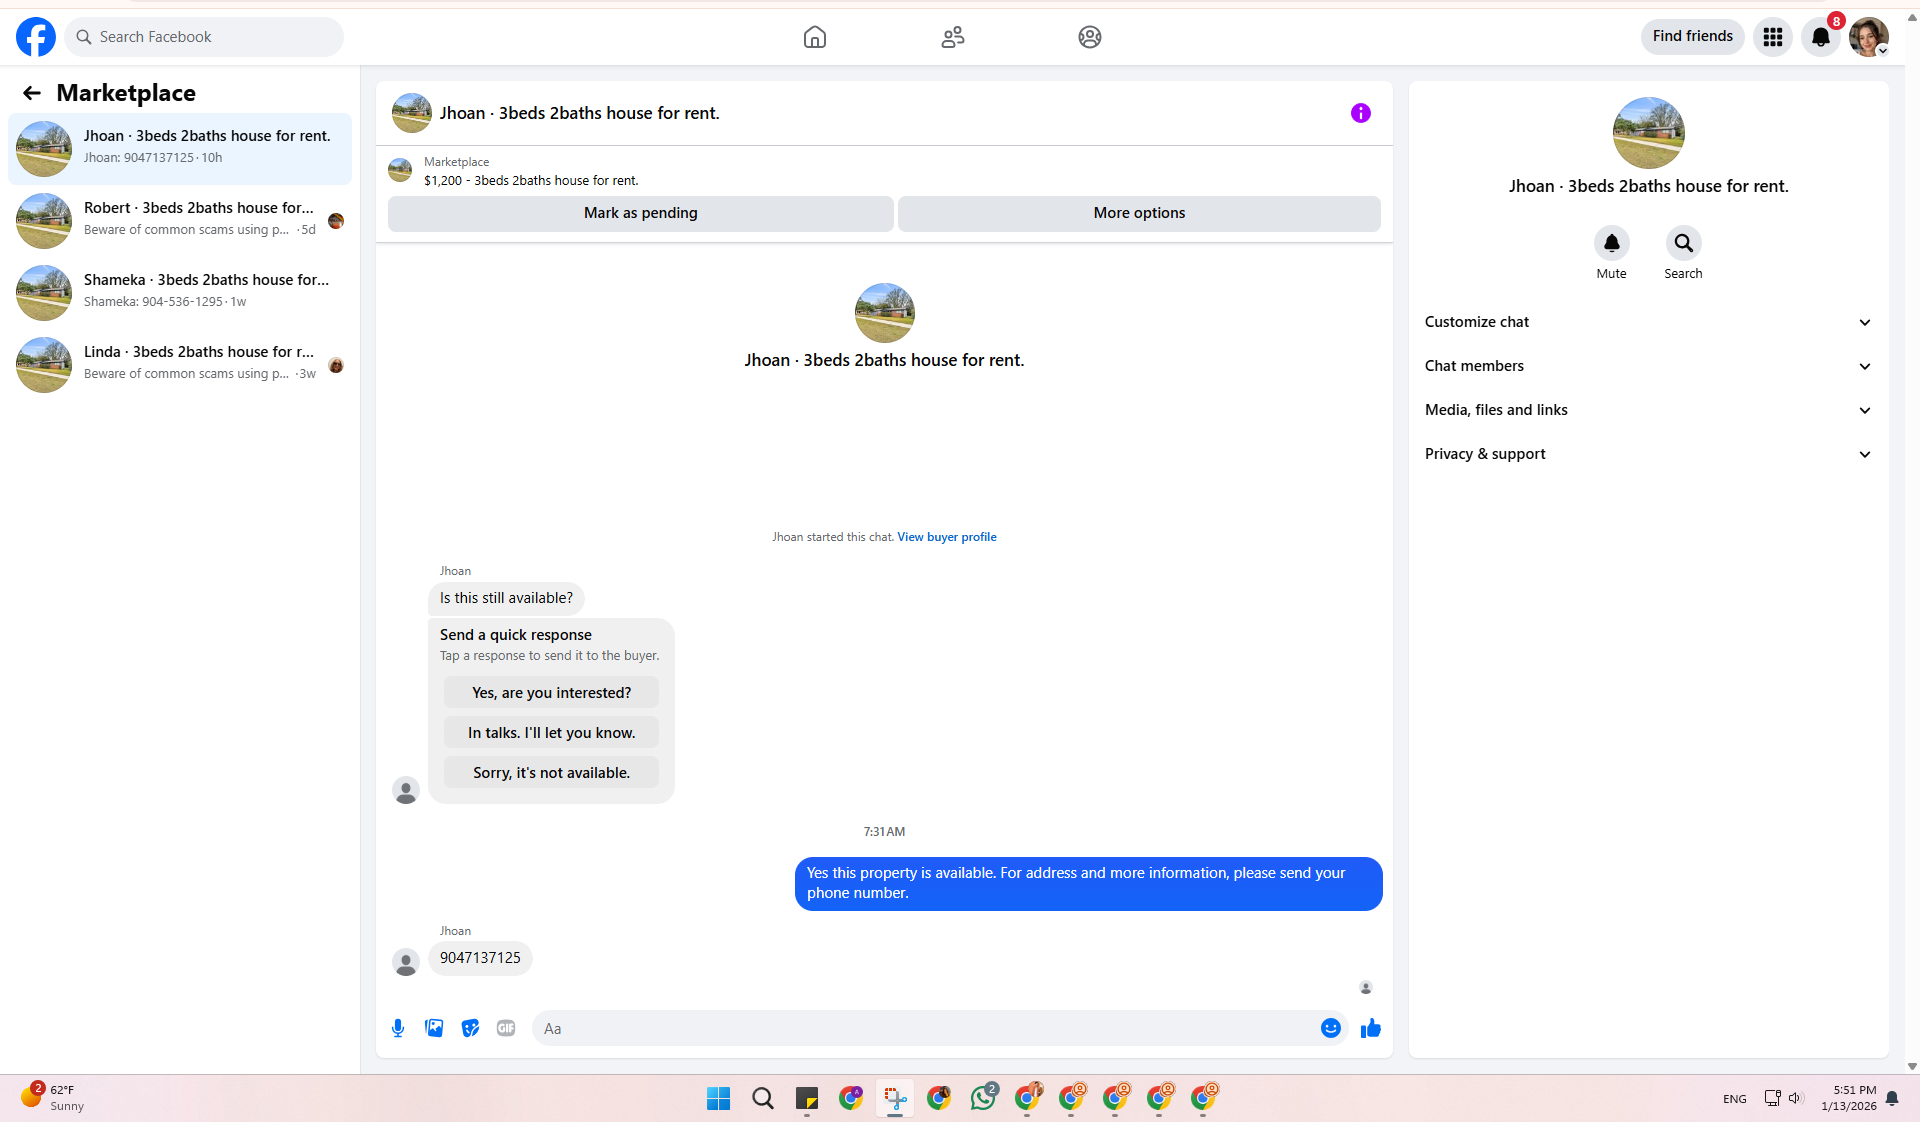This screenshot has height=1122, width=1920.
Task: Open the sticker picker icon
Action: point(470,1028)
